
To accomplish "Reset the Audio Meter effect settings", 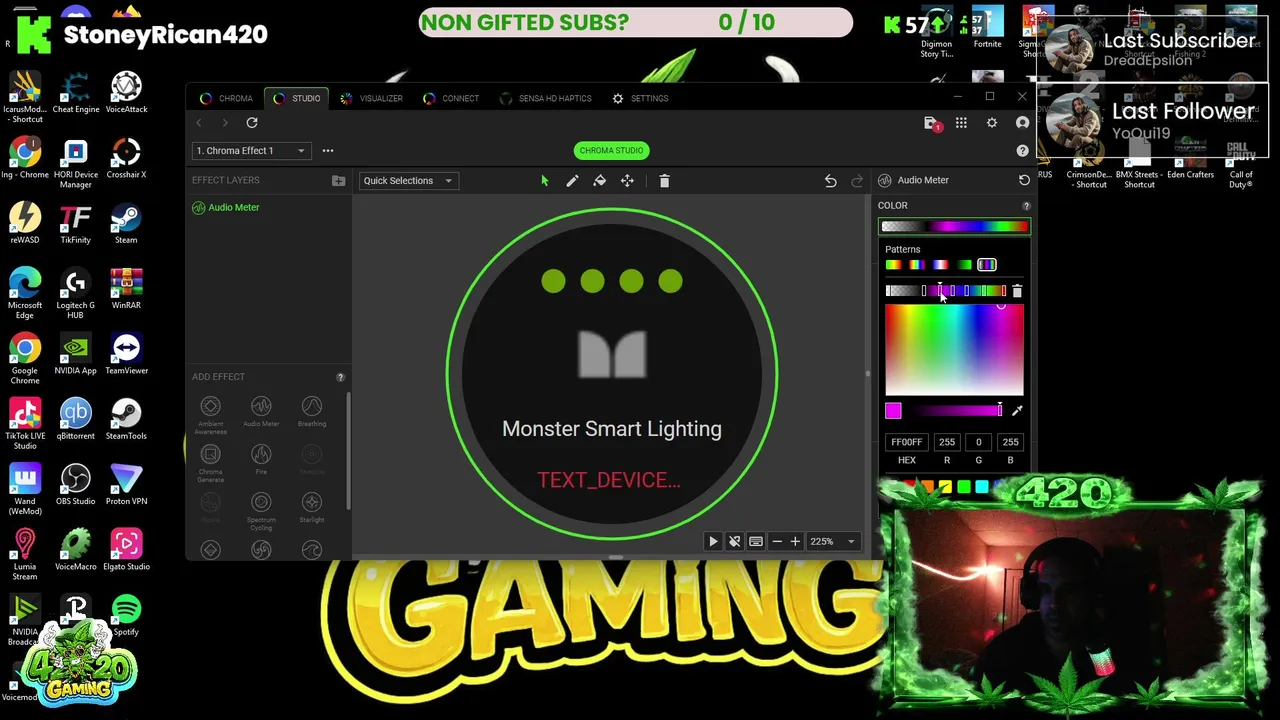I will [x=1024, y=180].
